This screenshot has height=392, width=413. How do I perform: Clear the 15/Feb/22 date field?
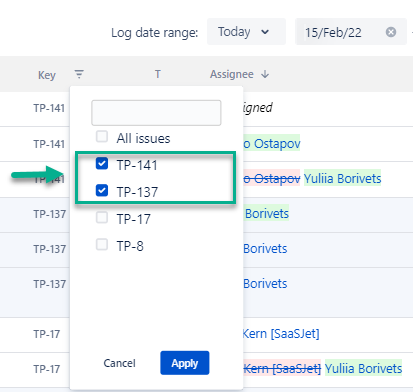point(391,32)
